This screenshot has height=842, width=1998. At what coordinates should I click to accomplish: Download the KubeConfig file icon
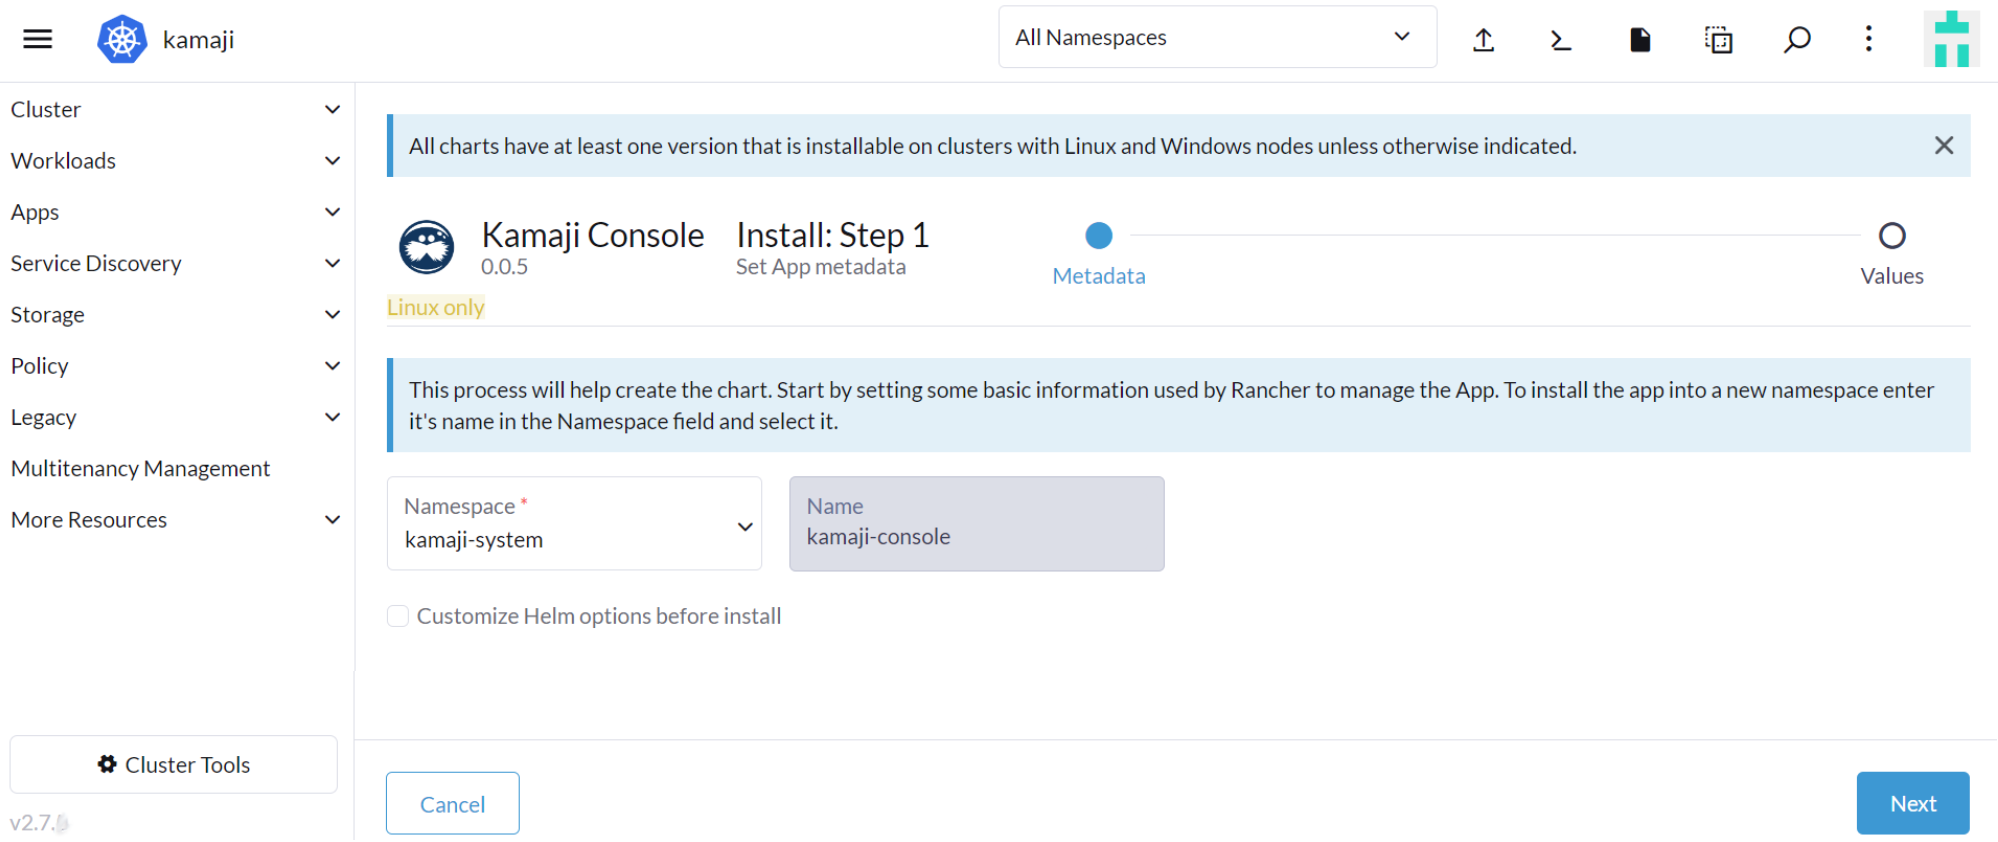[x=1640, y=40]
